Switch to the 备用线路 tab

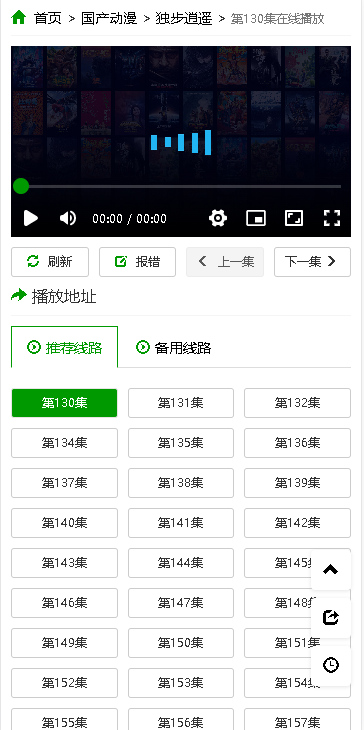click(173, 347)
